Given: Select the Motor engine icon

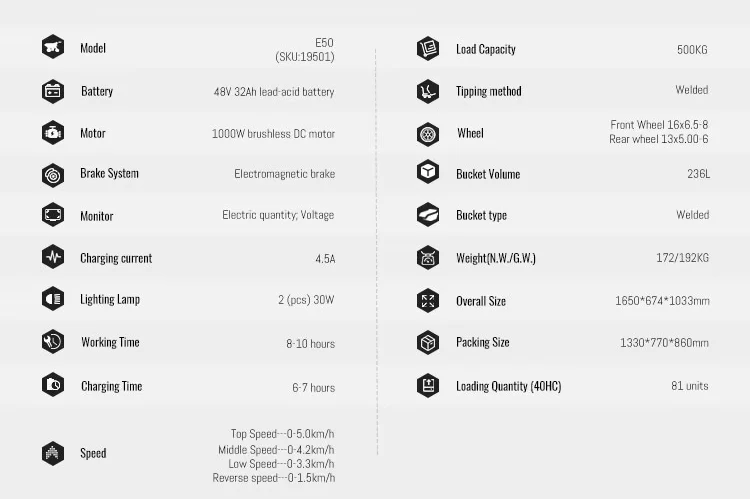Looking at the screenshot, I should [53, 133].
